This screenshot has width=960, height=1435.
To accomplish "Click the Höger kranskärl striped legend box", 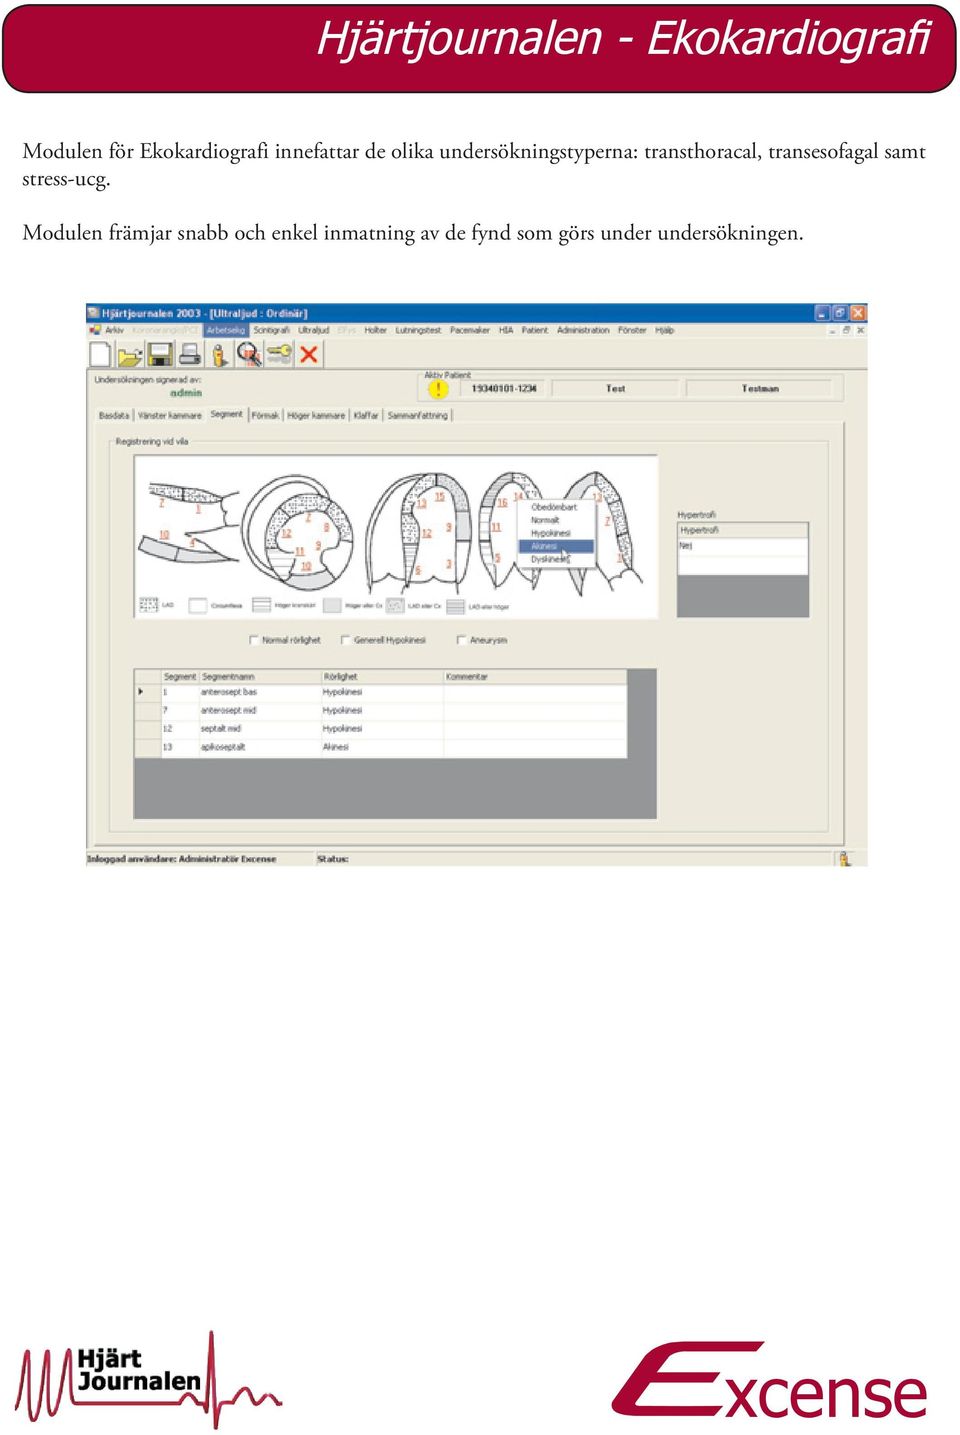I will tap(262, 606).
